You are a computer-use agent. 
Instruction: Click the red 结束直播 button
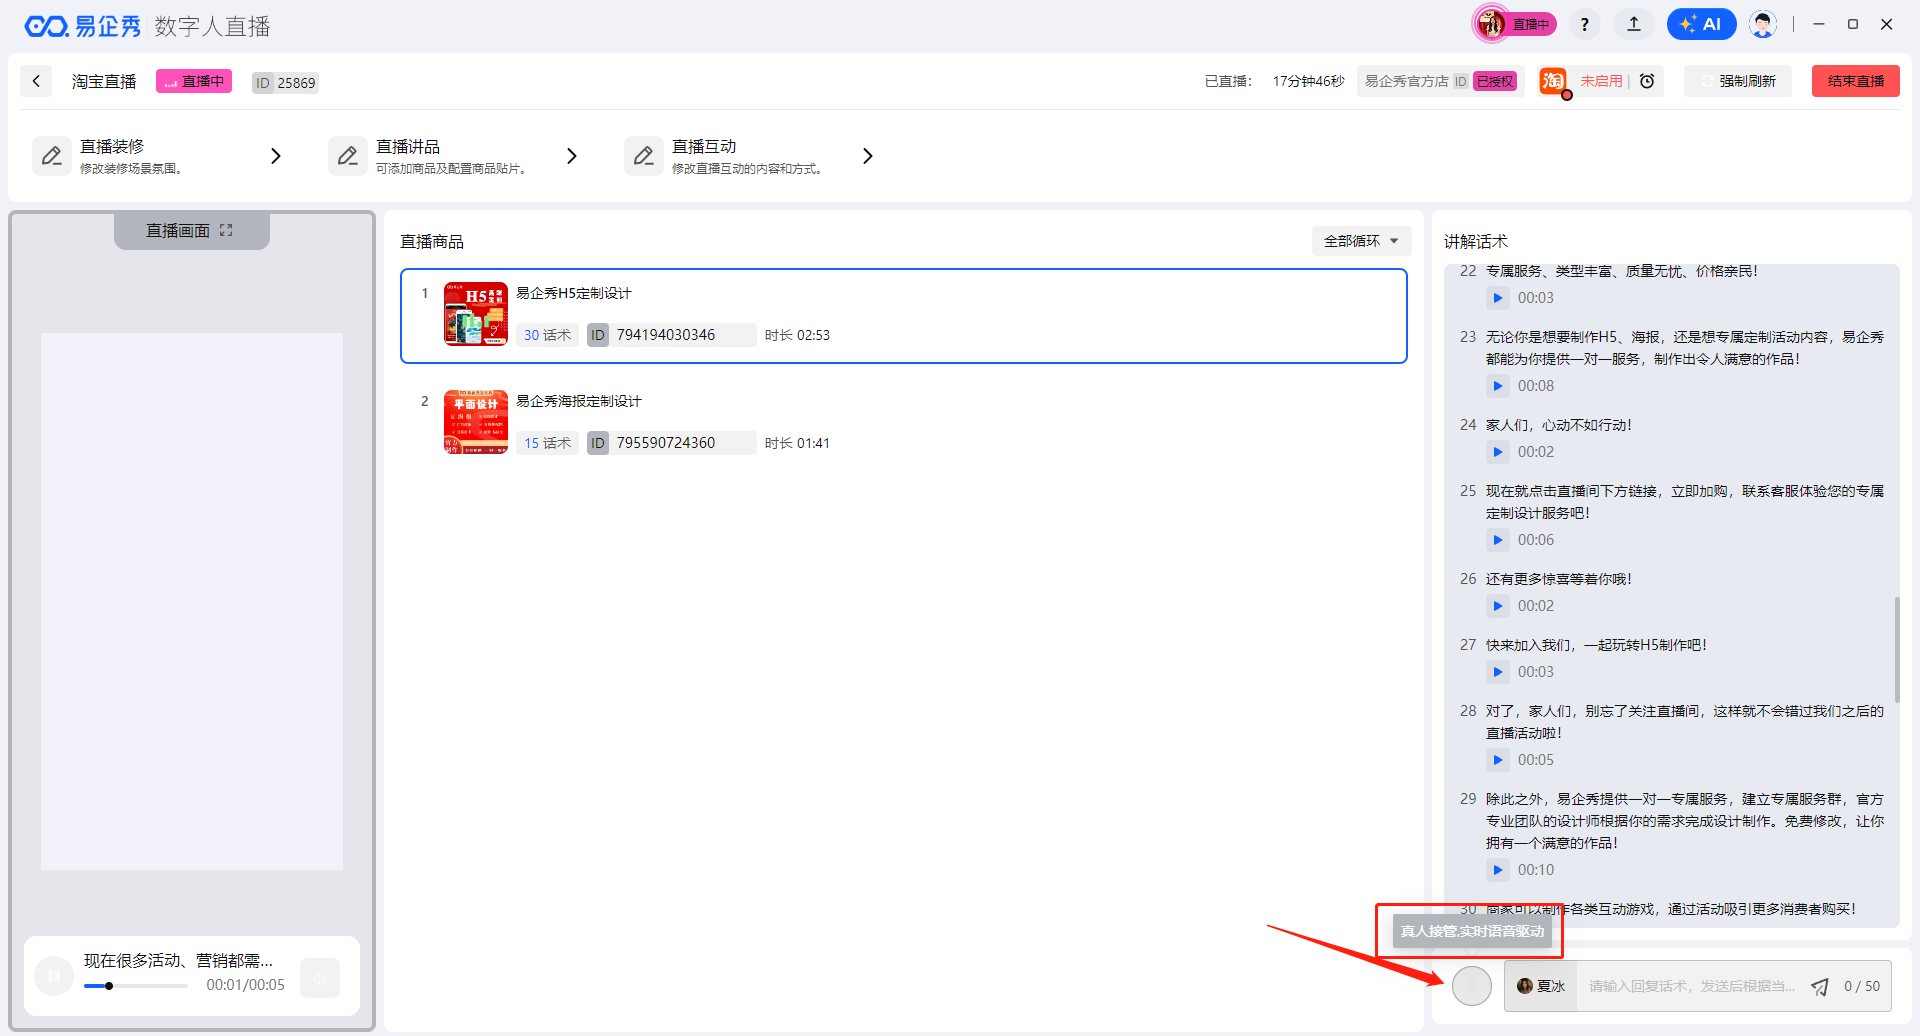[1856, 81]
